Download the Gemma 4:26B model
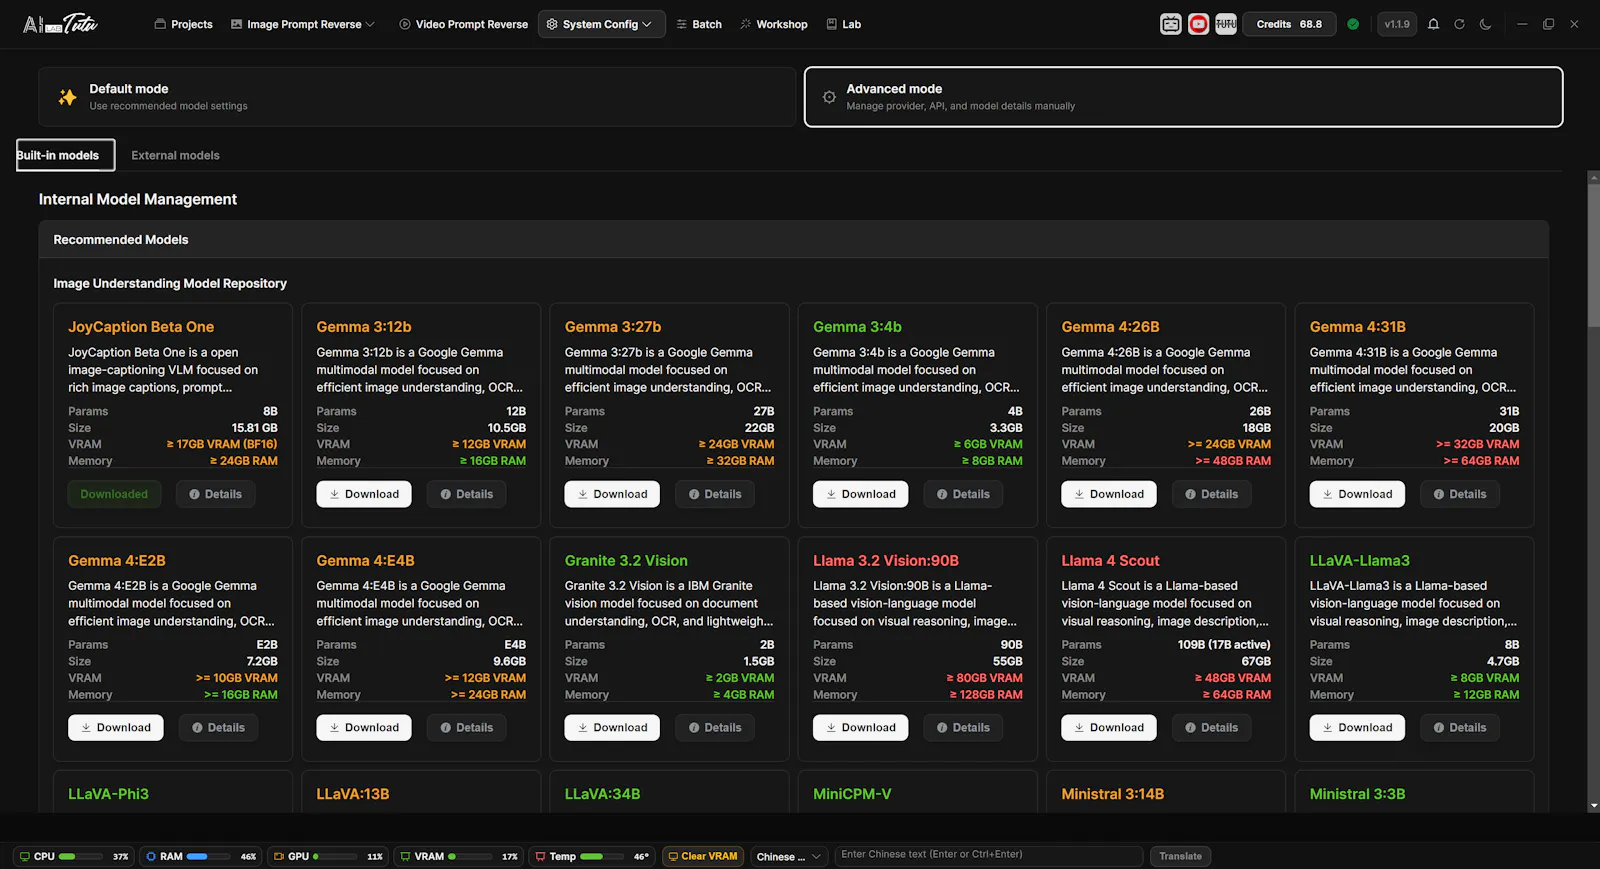The width and height of the screenshot is (1600, 869). coord(1109,494)
